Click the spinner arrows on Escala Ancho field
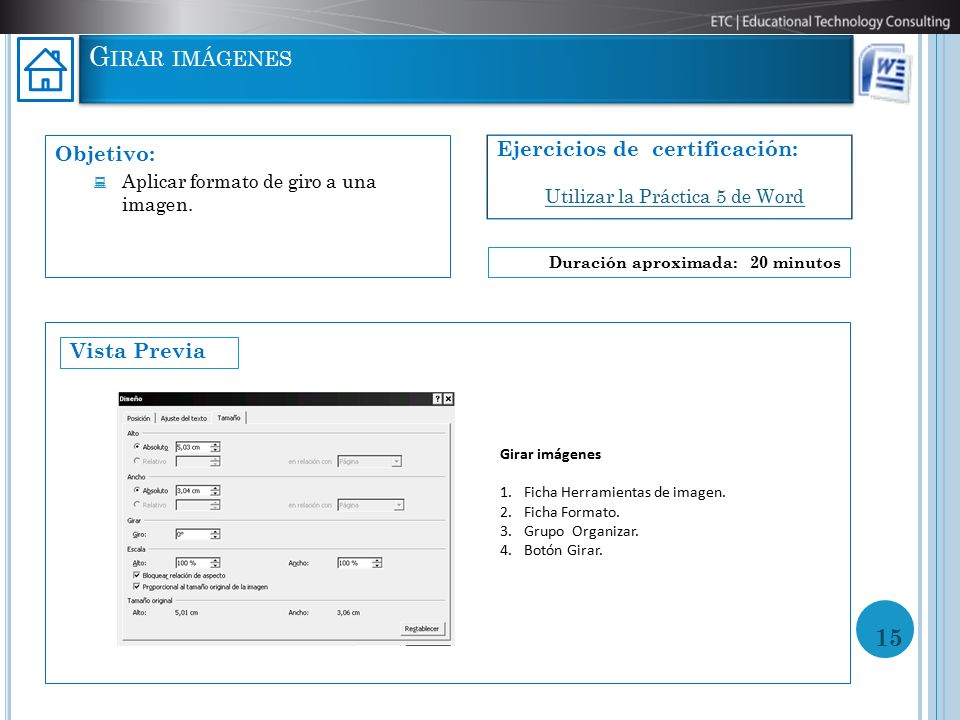This screenshot has width=960, height=720. click(x=377, y=563)
